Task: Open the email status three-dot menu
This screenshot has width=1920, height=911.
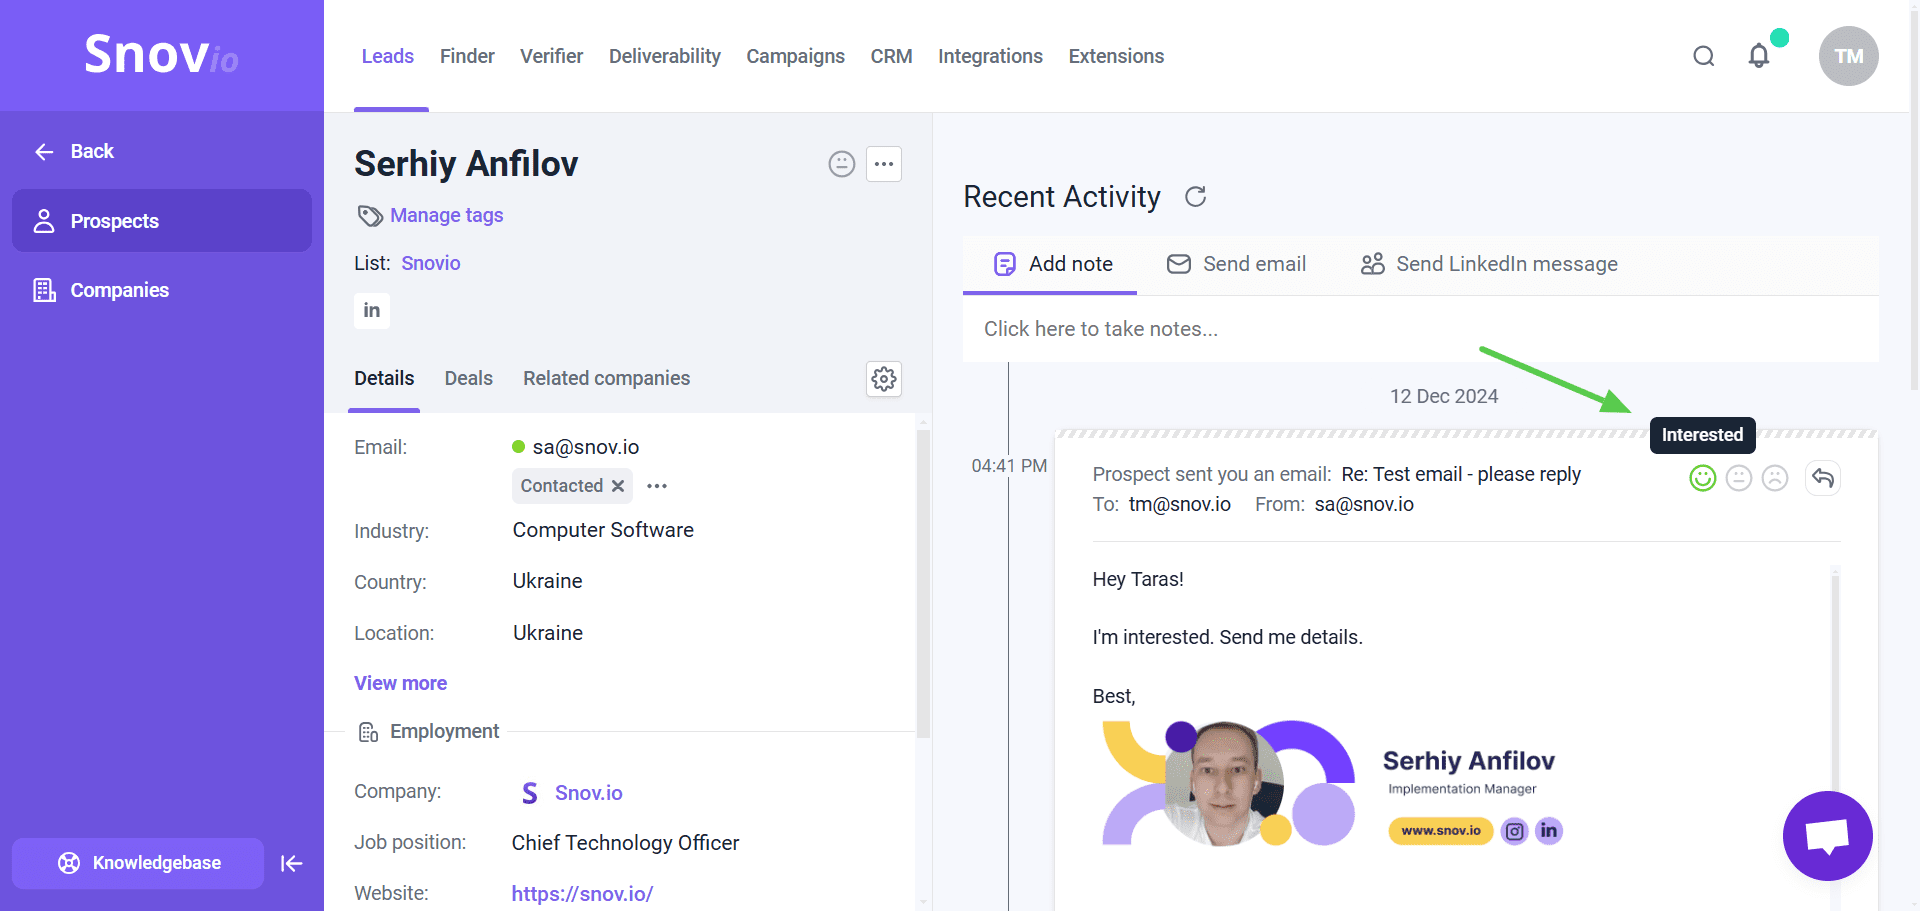Action: (x=657, y=486)
